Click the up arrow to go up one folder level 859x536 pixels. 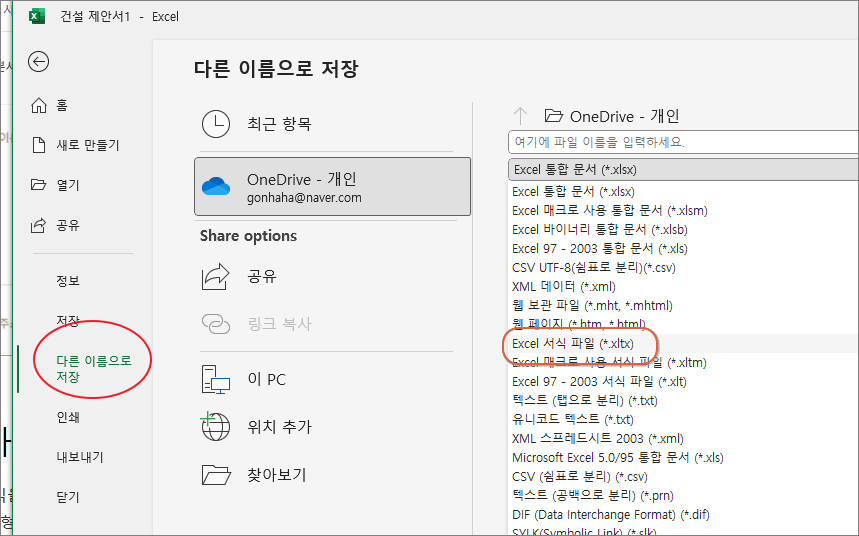point(520,116)
